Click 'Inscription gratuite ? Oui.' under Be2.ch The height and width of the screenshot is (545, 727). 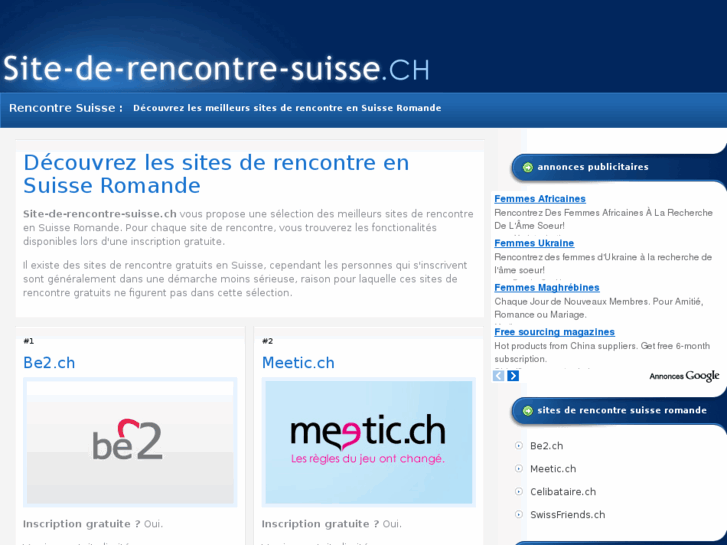(x=93, y=524)
